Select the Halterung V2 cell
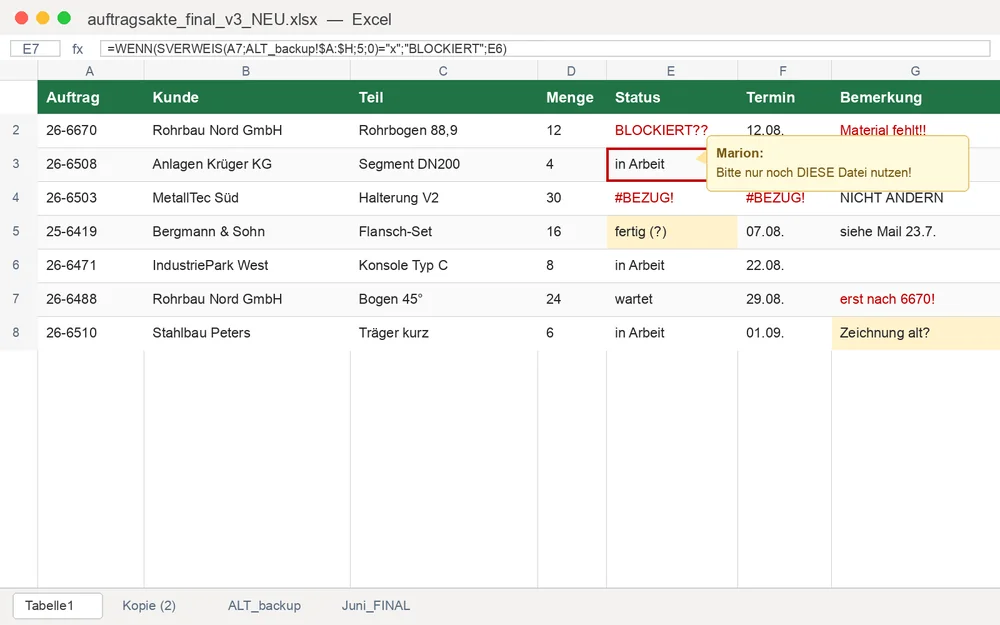The height and width of the screenshot is (625, 1000). coord(444,198)
